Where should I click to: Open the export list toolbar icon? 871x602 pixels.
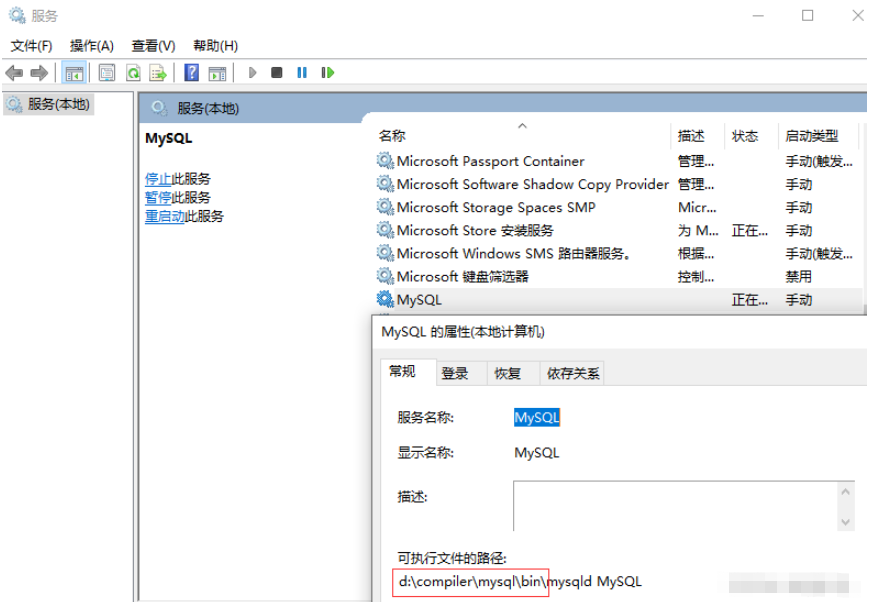[158, 72]
